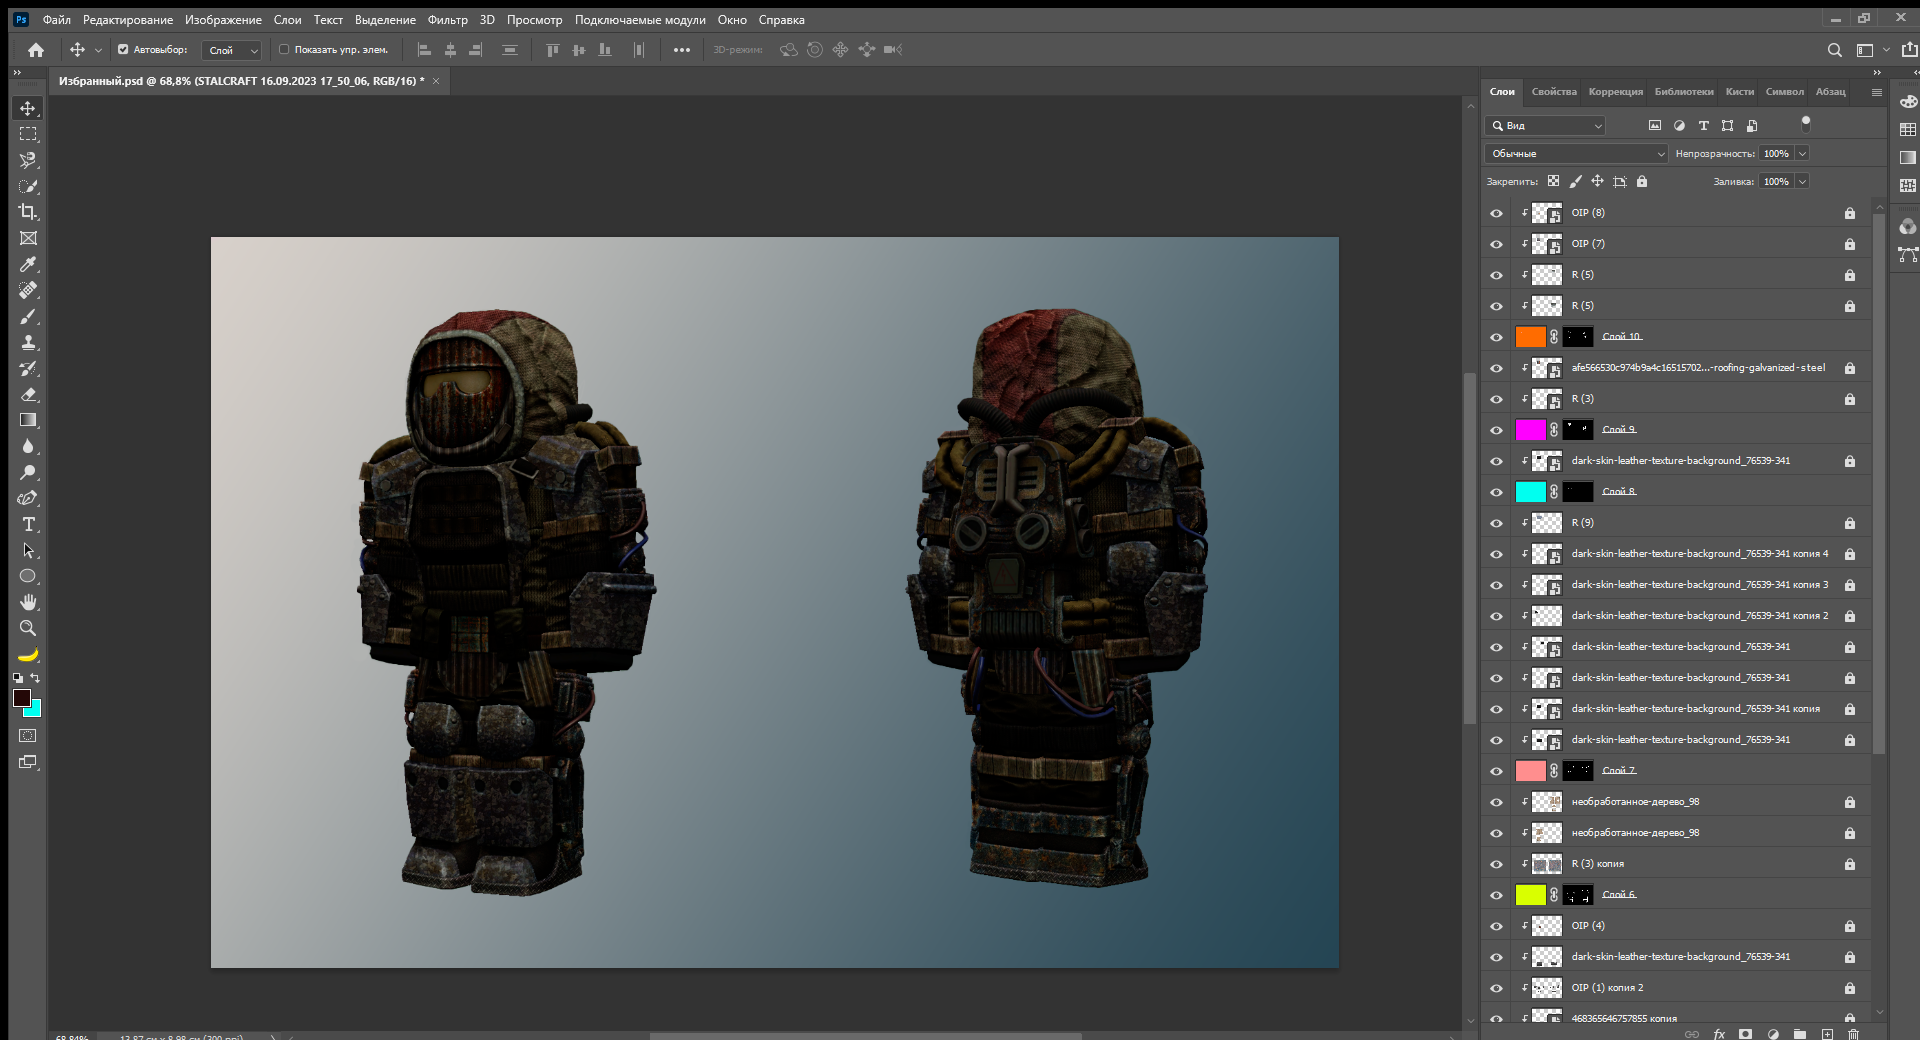Viewport: 1920px width, 1040px height.
Task: Select the Eyedropper tool
Action: 28,264
